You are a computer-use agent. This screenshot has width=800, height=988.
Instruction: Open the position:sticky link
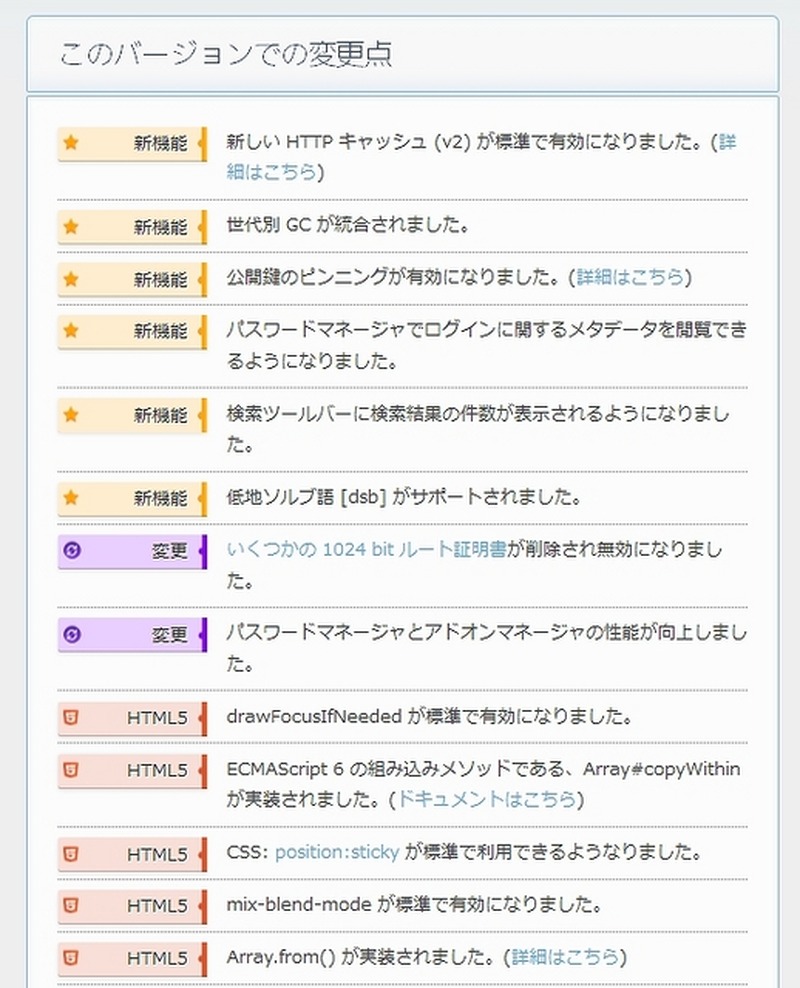coord(337,853)
